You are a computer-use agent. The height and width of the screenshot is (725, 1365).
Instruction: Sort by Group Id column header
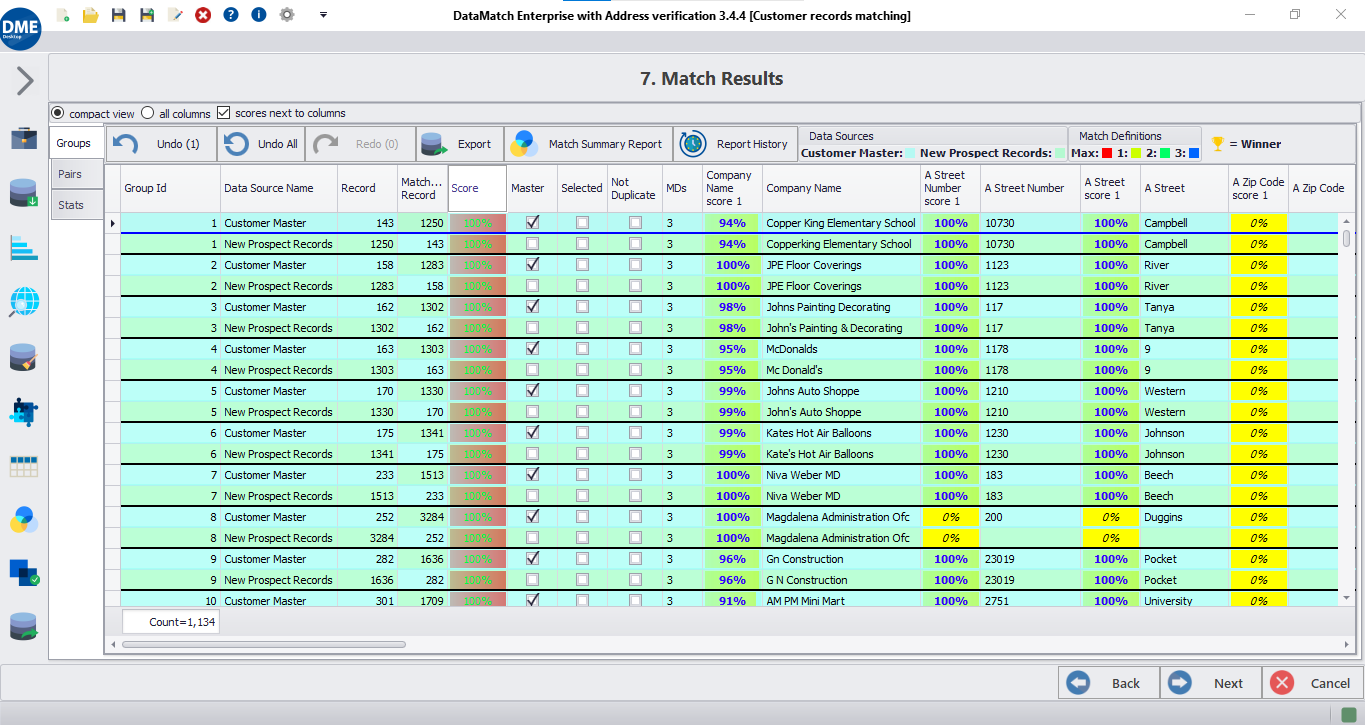[x=170, y=188]
